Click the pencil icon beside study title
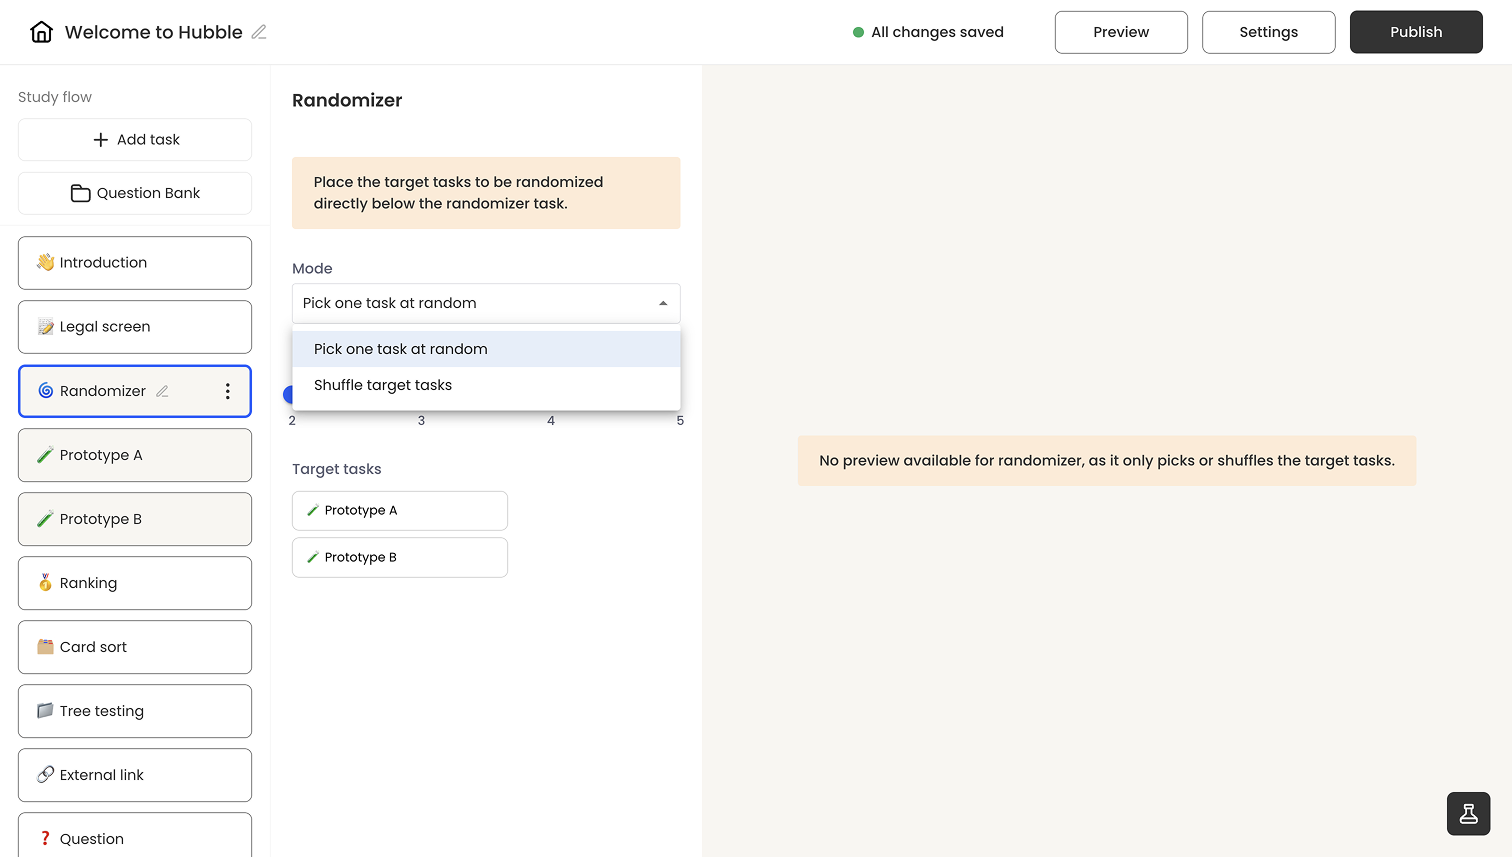The height and width of the screenshot is (857, 1512). pos(259,32)
